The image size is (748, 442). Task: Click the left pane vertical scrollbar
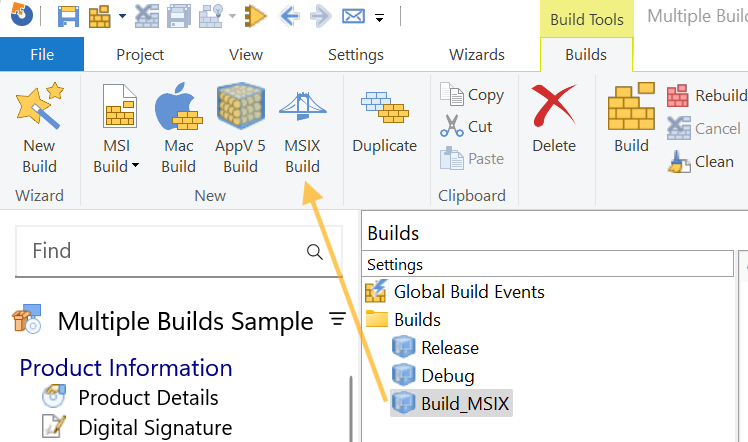352,408
